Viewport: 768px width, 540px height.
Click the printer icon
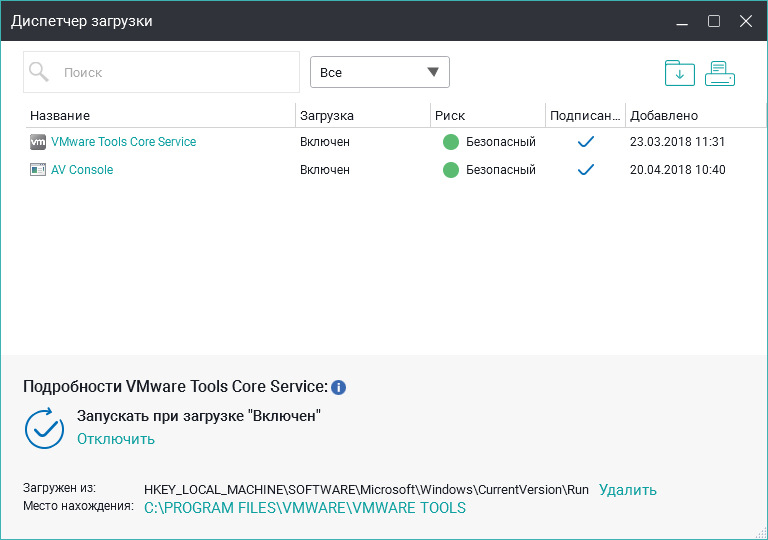click(720, 74)
